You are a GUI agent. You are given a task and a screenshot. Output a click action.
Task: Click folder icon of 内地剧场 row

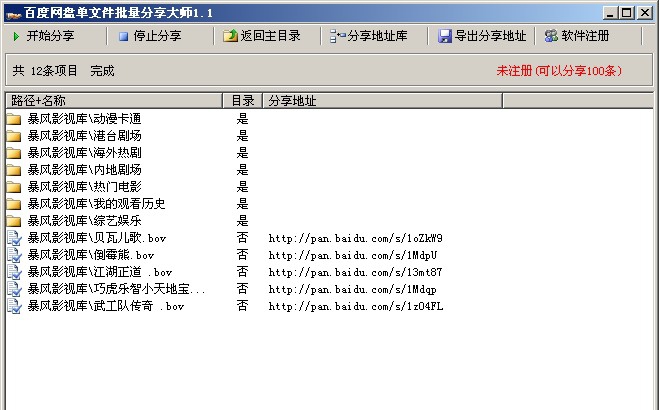pyautogui.click(x=14, y=170)
